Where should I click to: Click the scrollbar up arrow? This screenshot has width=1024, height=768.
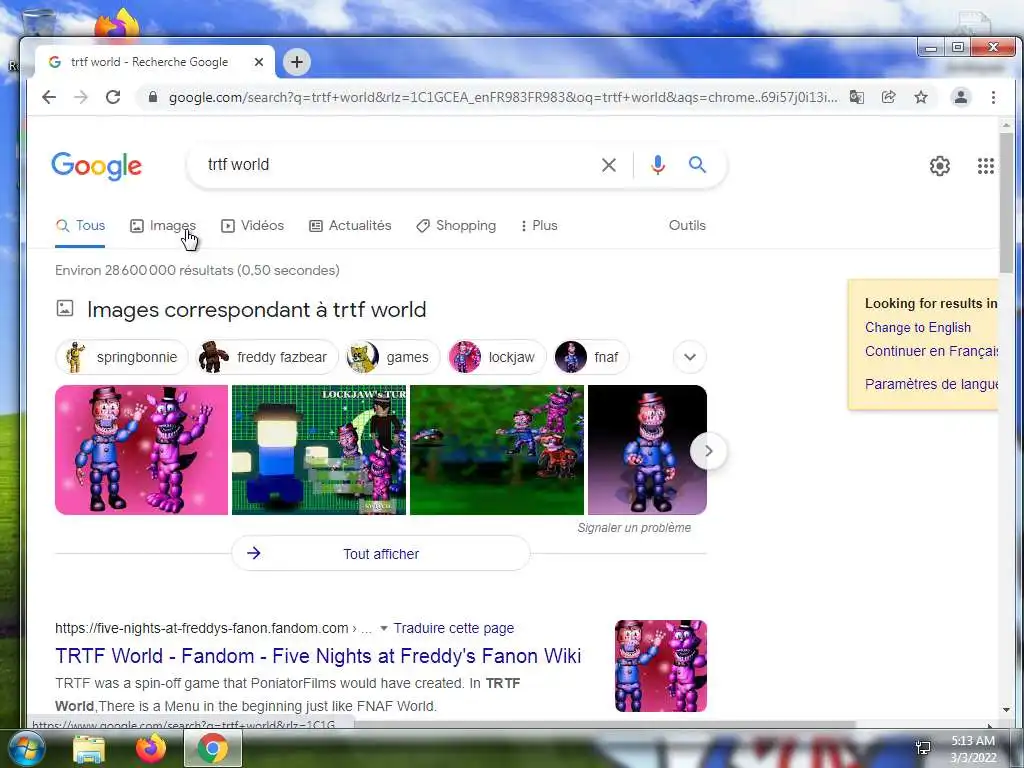1006,125
